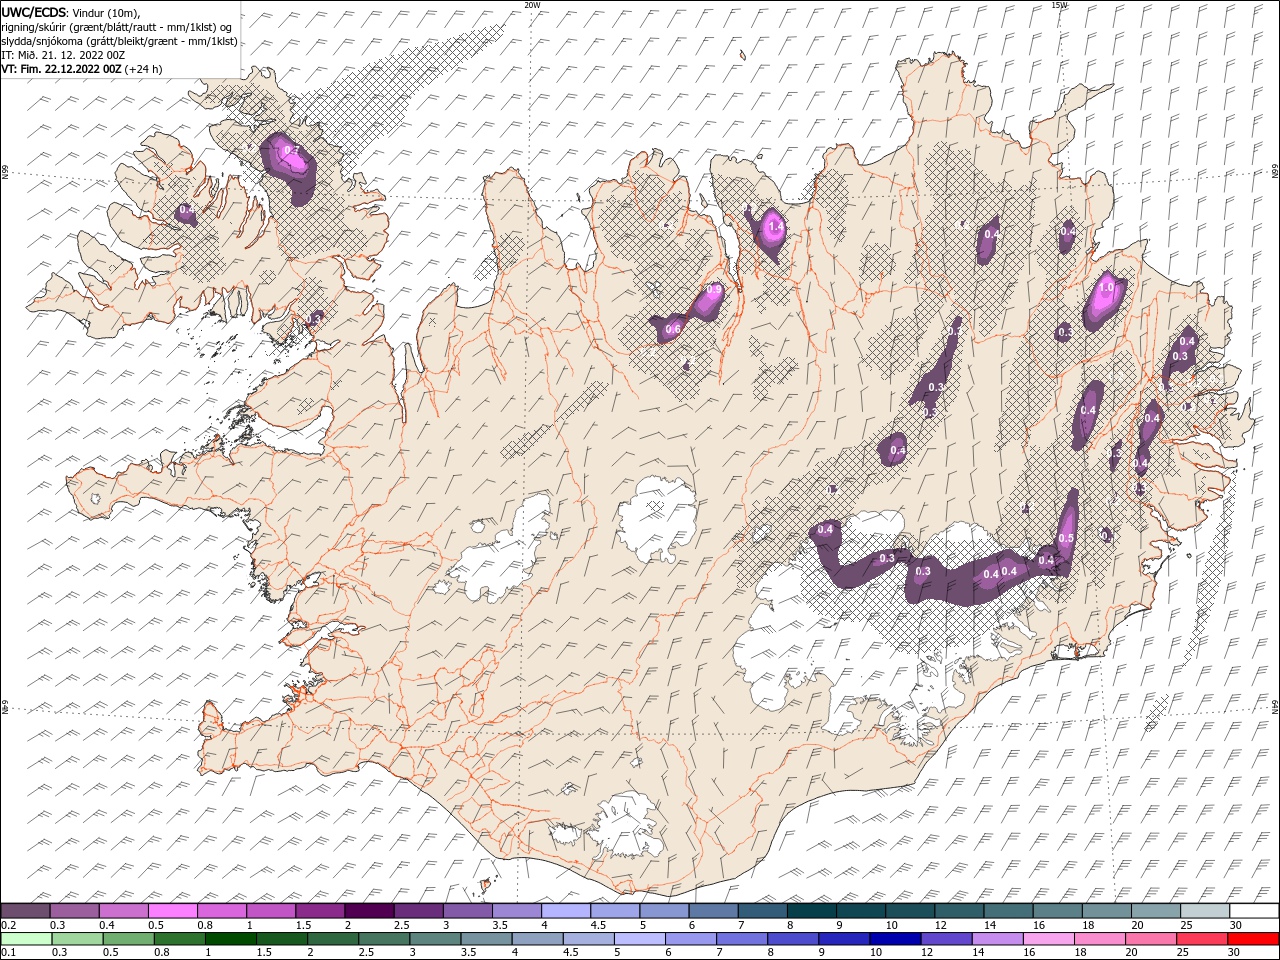Click the 0.6 snowfall value on the map
Viewport: 1280px width, 960px height.
pyautogui.click(x=673, y=329)
